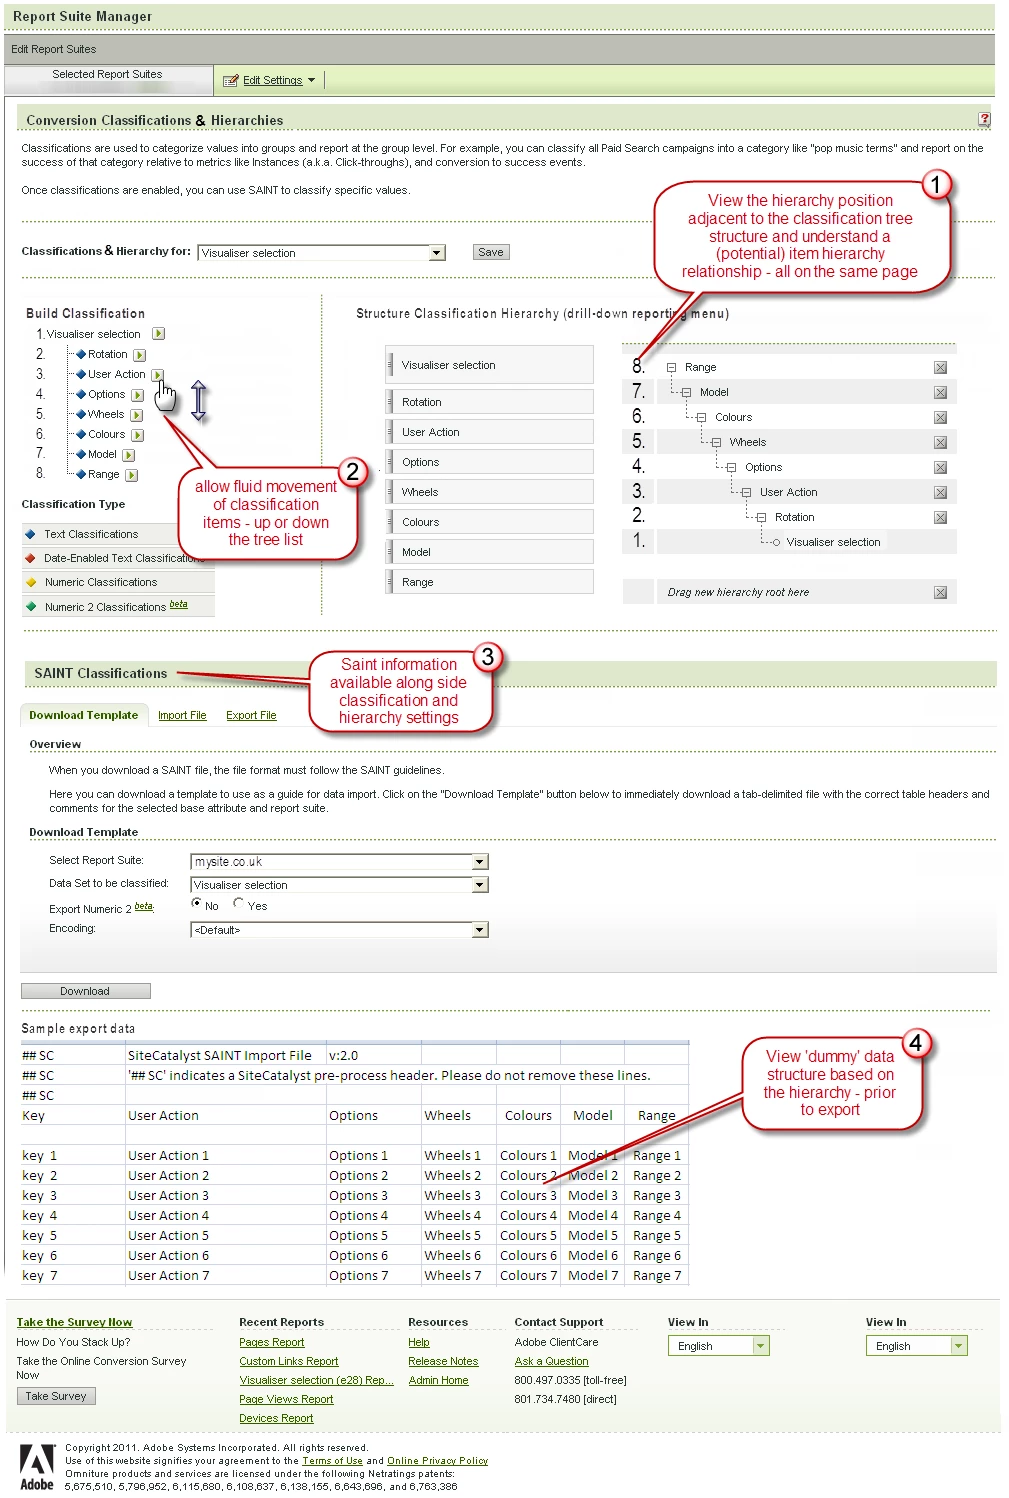Select the Rotation bar in hierarchy list

click(x=490, y=402)
